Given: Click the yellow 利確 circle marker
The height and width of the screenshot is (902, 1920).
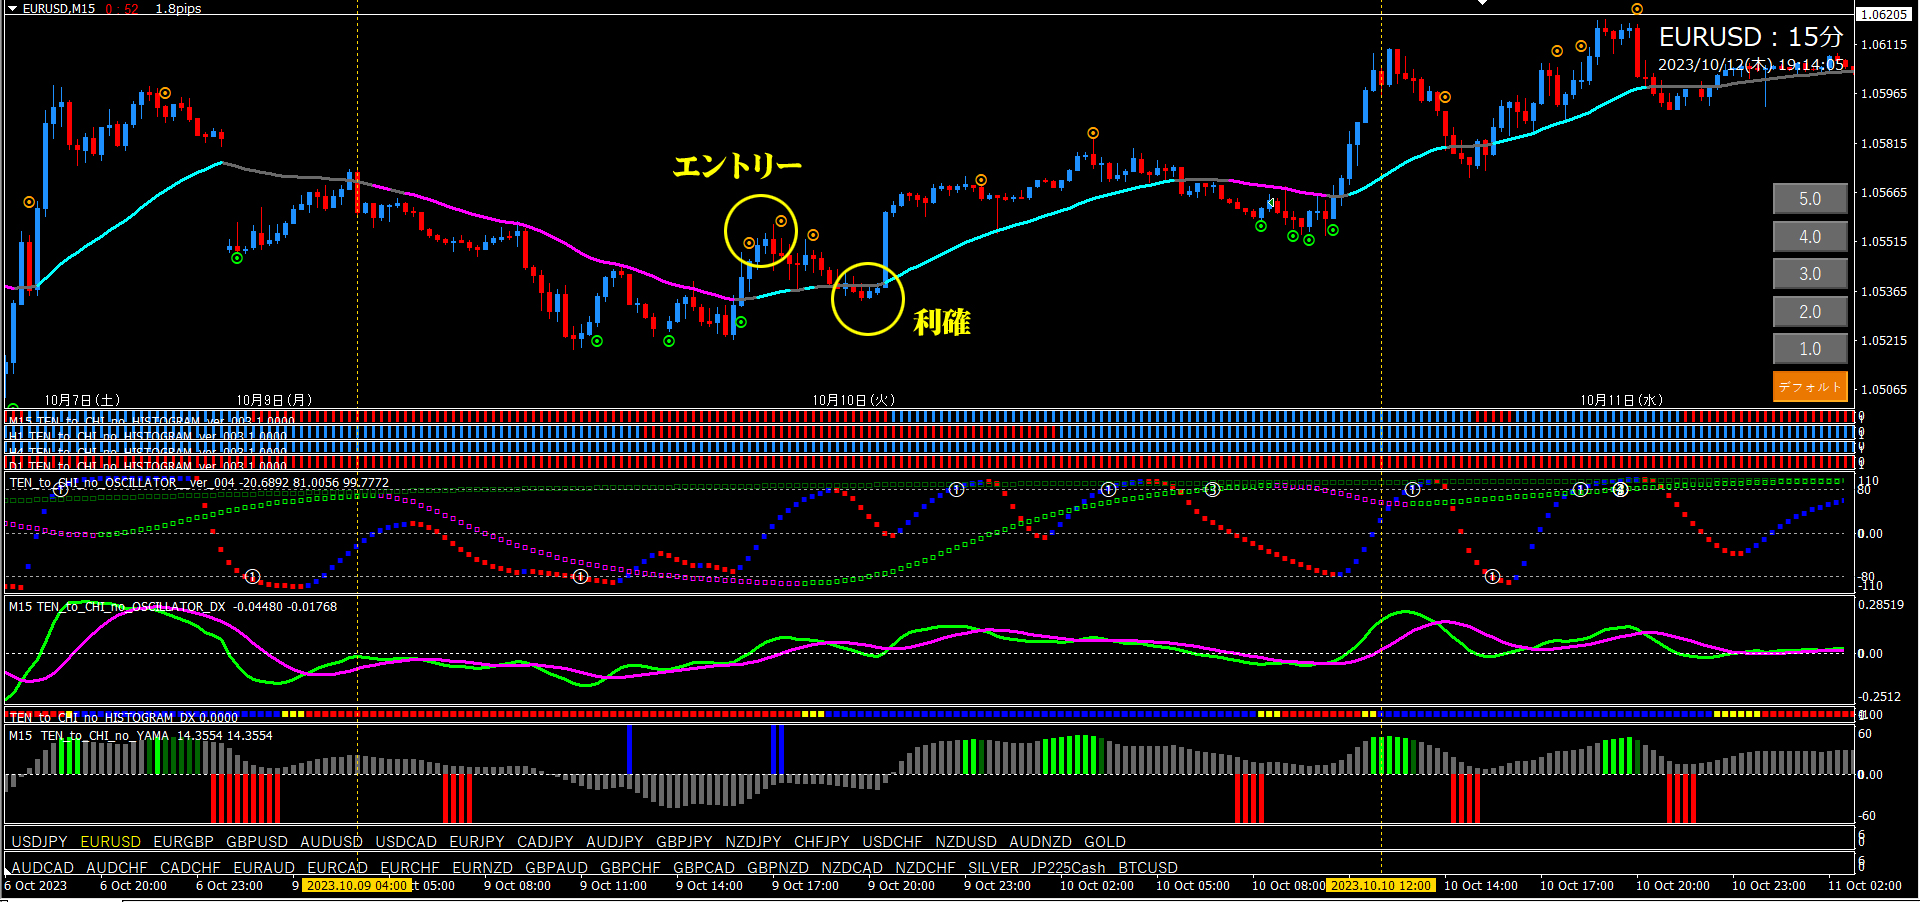Looking at the screenshot, I should (868, 299).
